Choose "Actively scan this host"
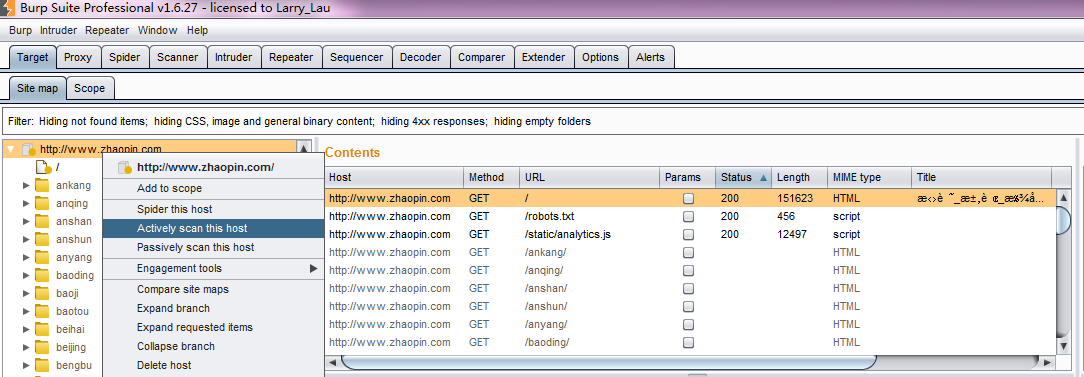This screenshot has width=1084, height=377. [x=213, y=228]
